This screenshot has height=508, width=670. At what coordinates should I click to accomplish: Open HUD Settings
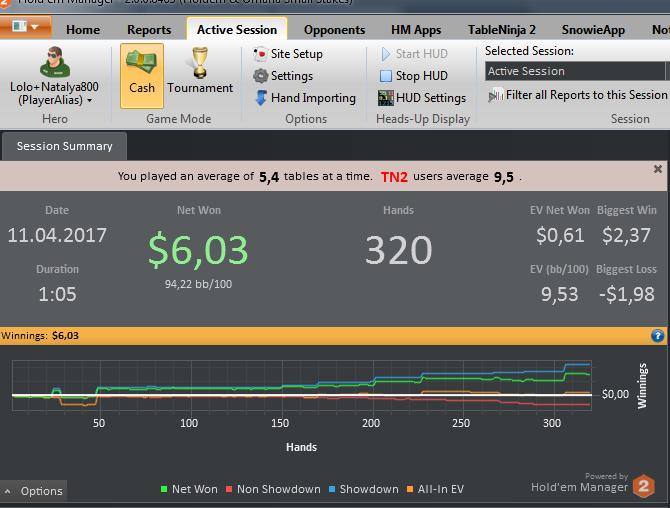pyautogui.click(x=431, y=98)
